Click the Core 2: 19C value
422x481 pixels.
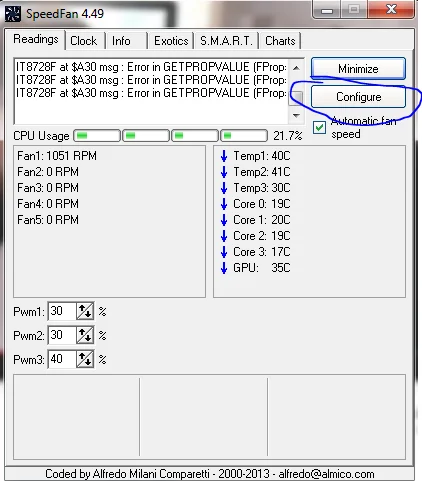click(262, 236)
